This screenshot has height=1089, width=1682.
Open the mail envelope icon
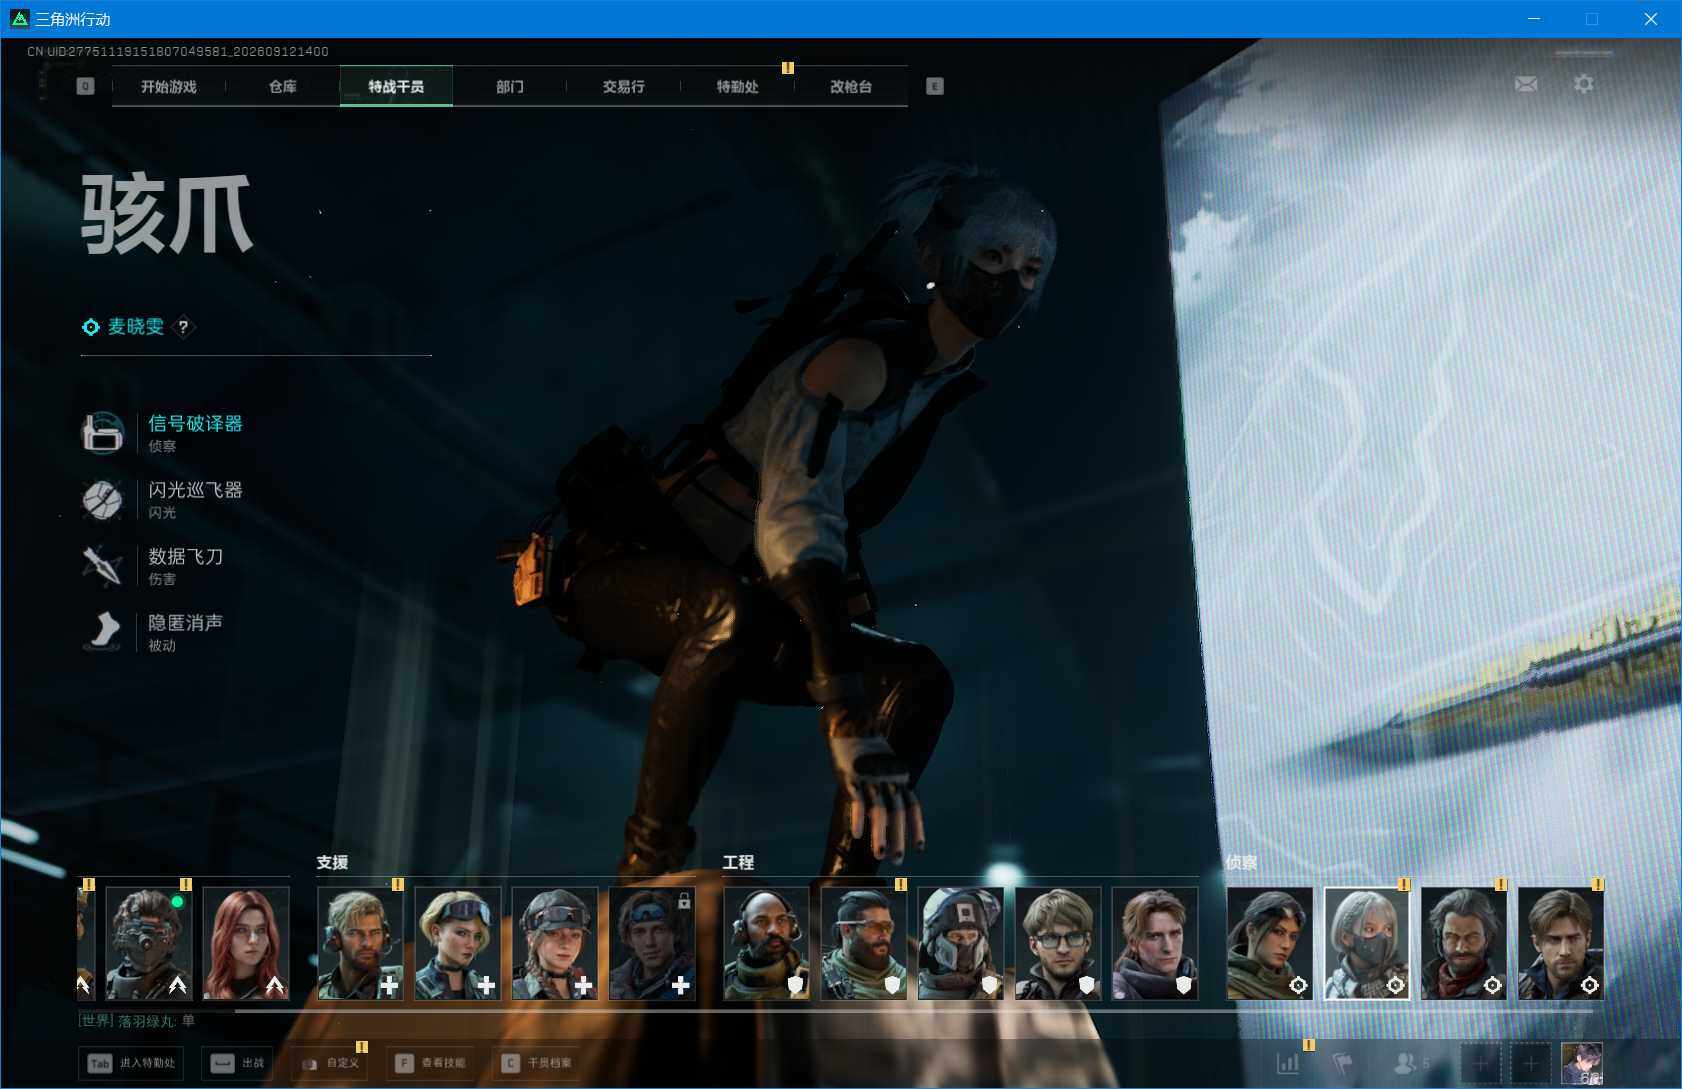pyautogui.click(x=1526, y=84)
